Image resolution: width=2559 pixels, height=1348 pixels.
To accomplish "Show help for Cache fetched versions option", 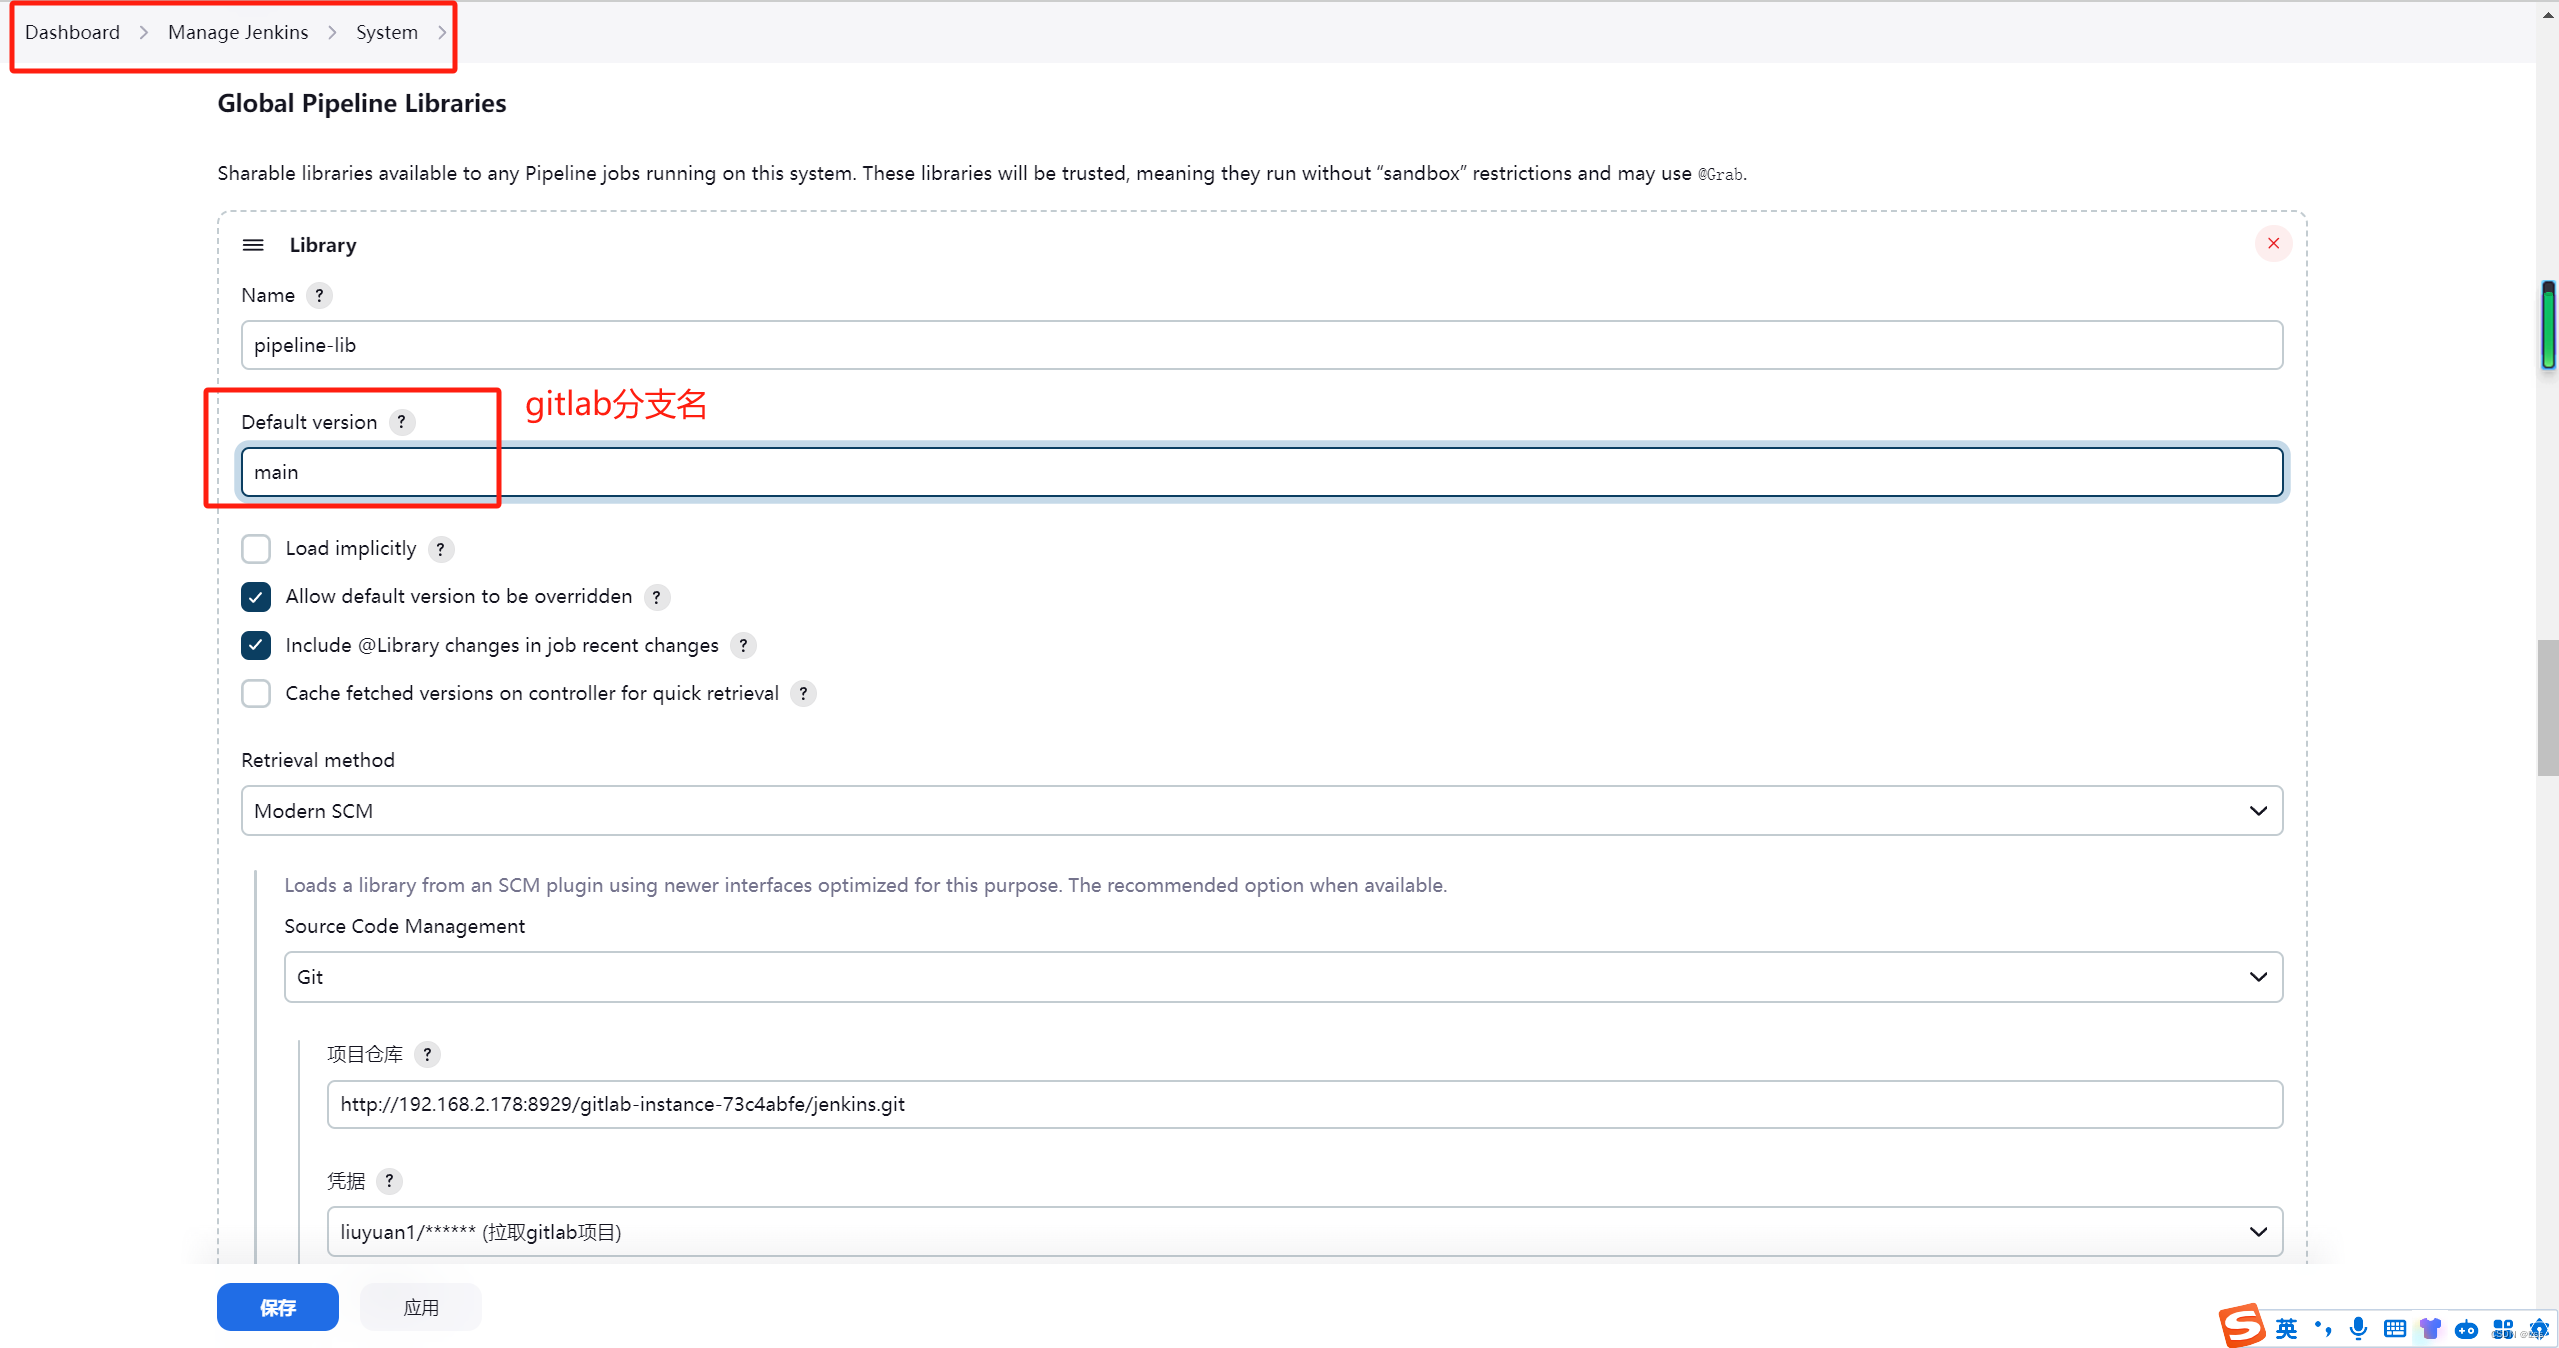I will click(802, 693).
